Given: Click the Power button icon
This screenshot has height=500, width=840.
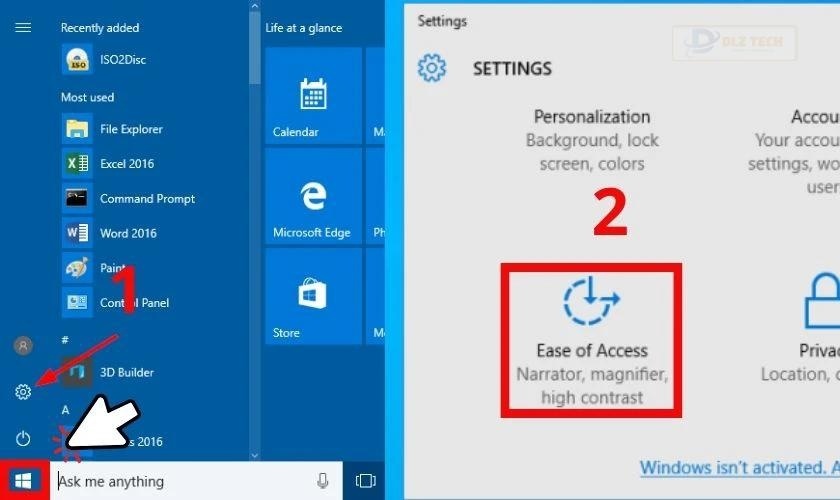Looking at the screenshot, I should coord(23,439).
